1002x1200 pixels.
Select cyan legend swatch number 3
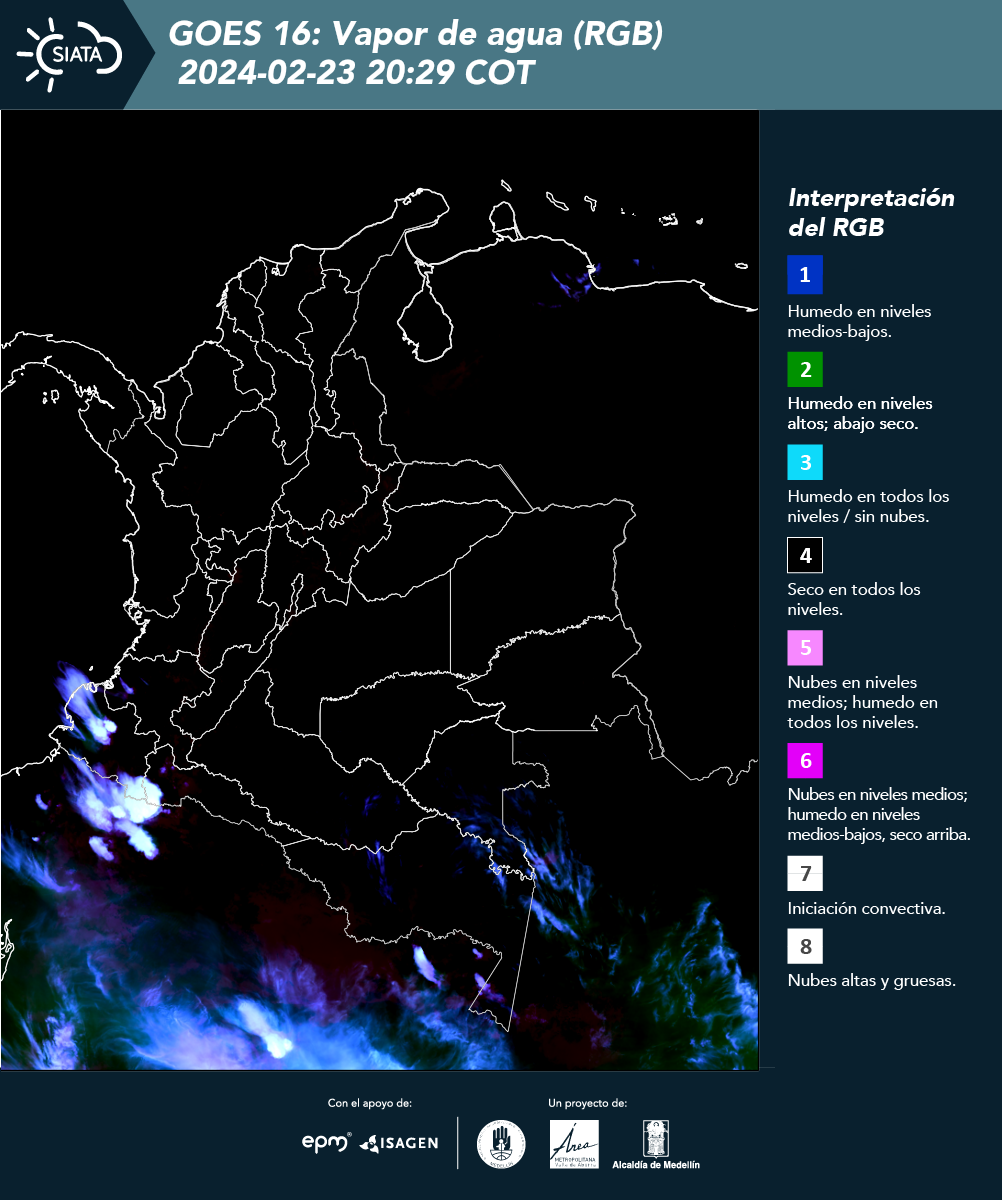click(x=805, y=463)
